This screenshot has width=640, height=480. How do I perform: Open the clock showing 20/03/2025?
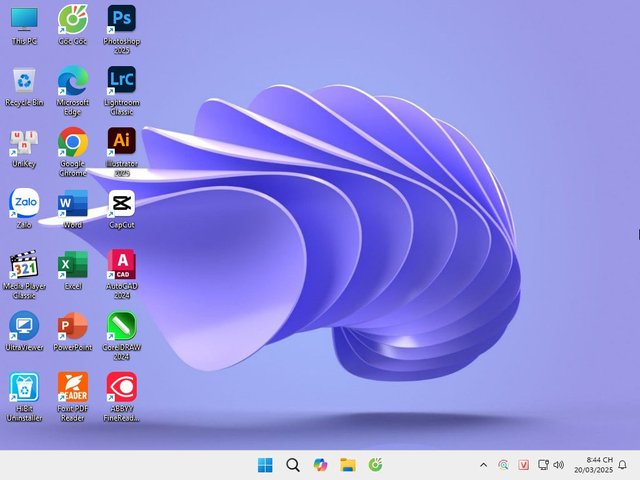pos(593,465)
